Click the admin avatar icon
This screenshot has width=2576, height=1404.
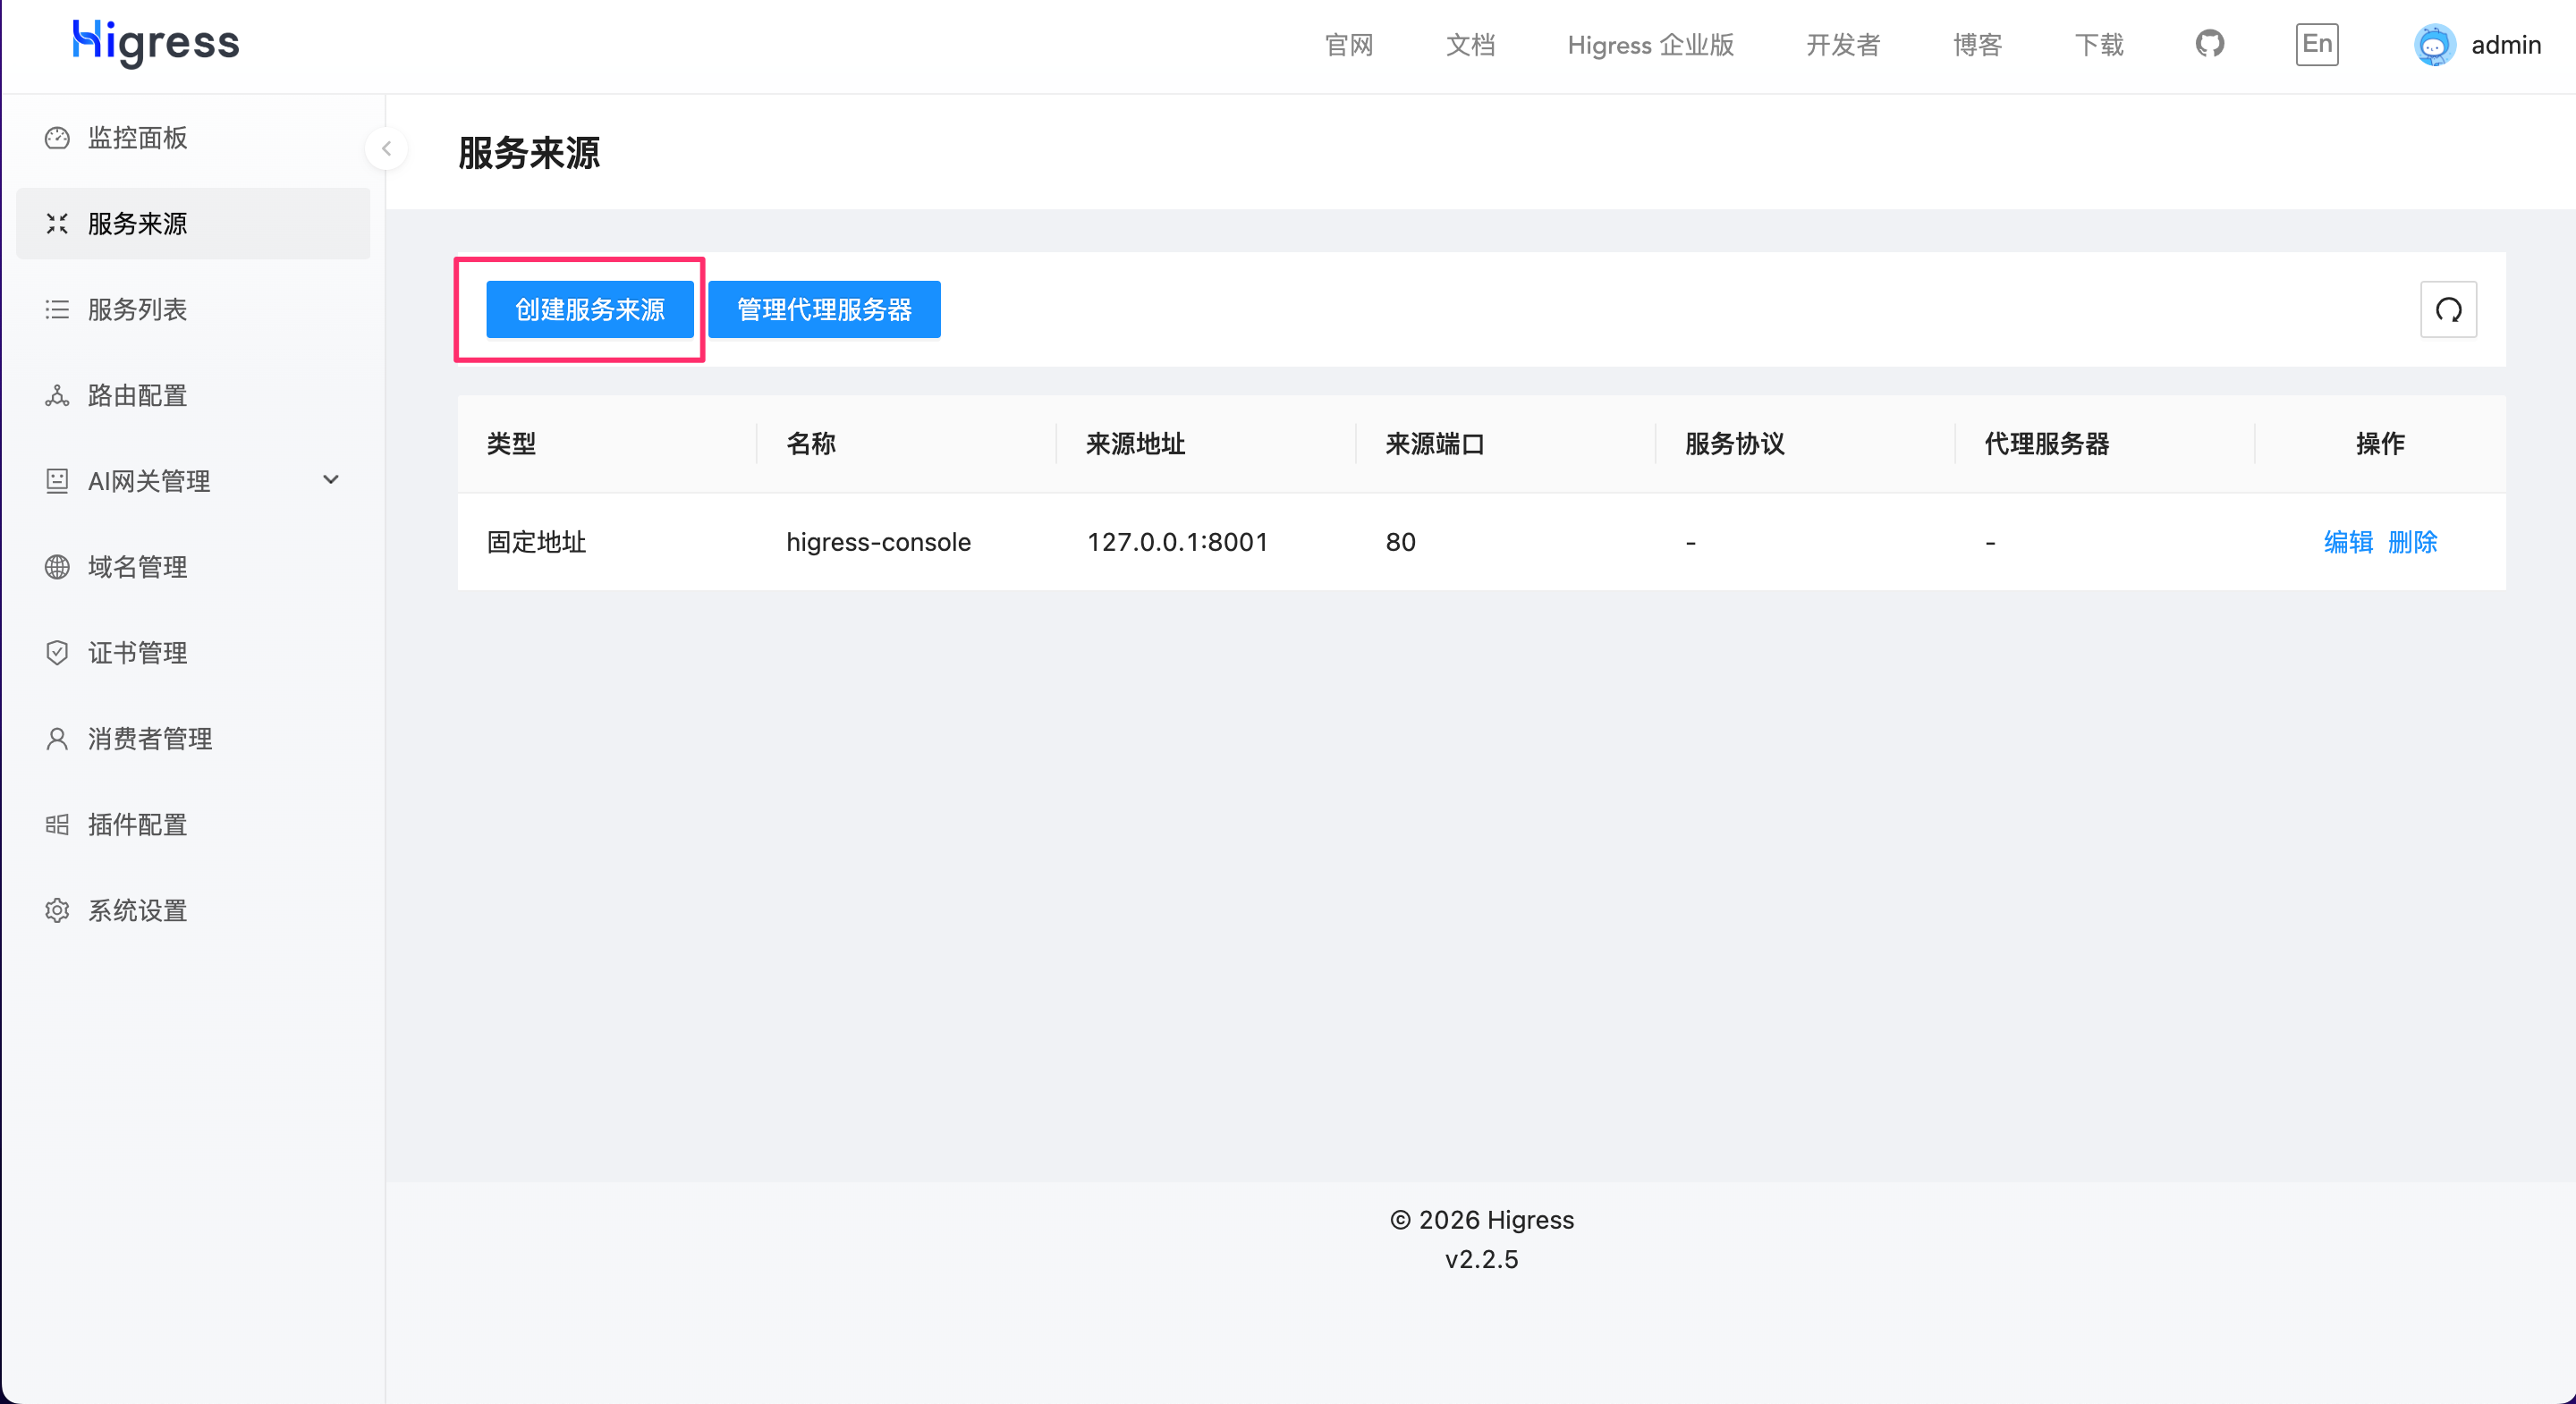coord(2434,45)
